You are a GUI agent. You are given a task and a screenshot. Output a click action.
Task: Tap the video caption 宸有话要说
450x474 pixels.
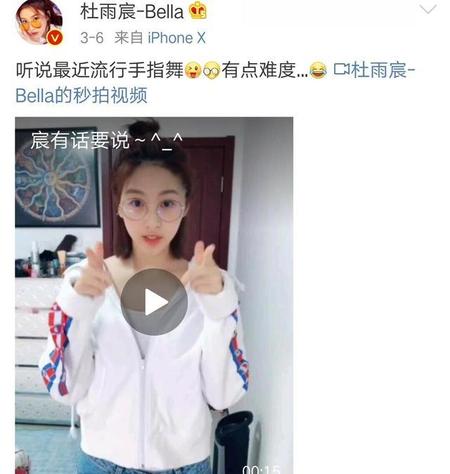tap(80, 140)
